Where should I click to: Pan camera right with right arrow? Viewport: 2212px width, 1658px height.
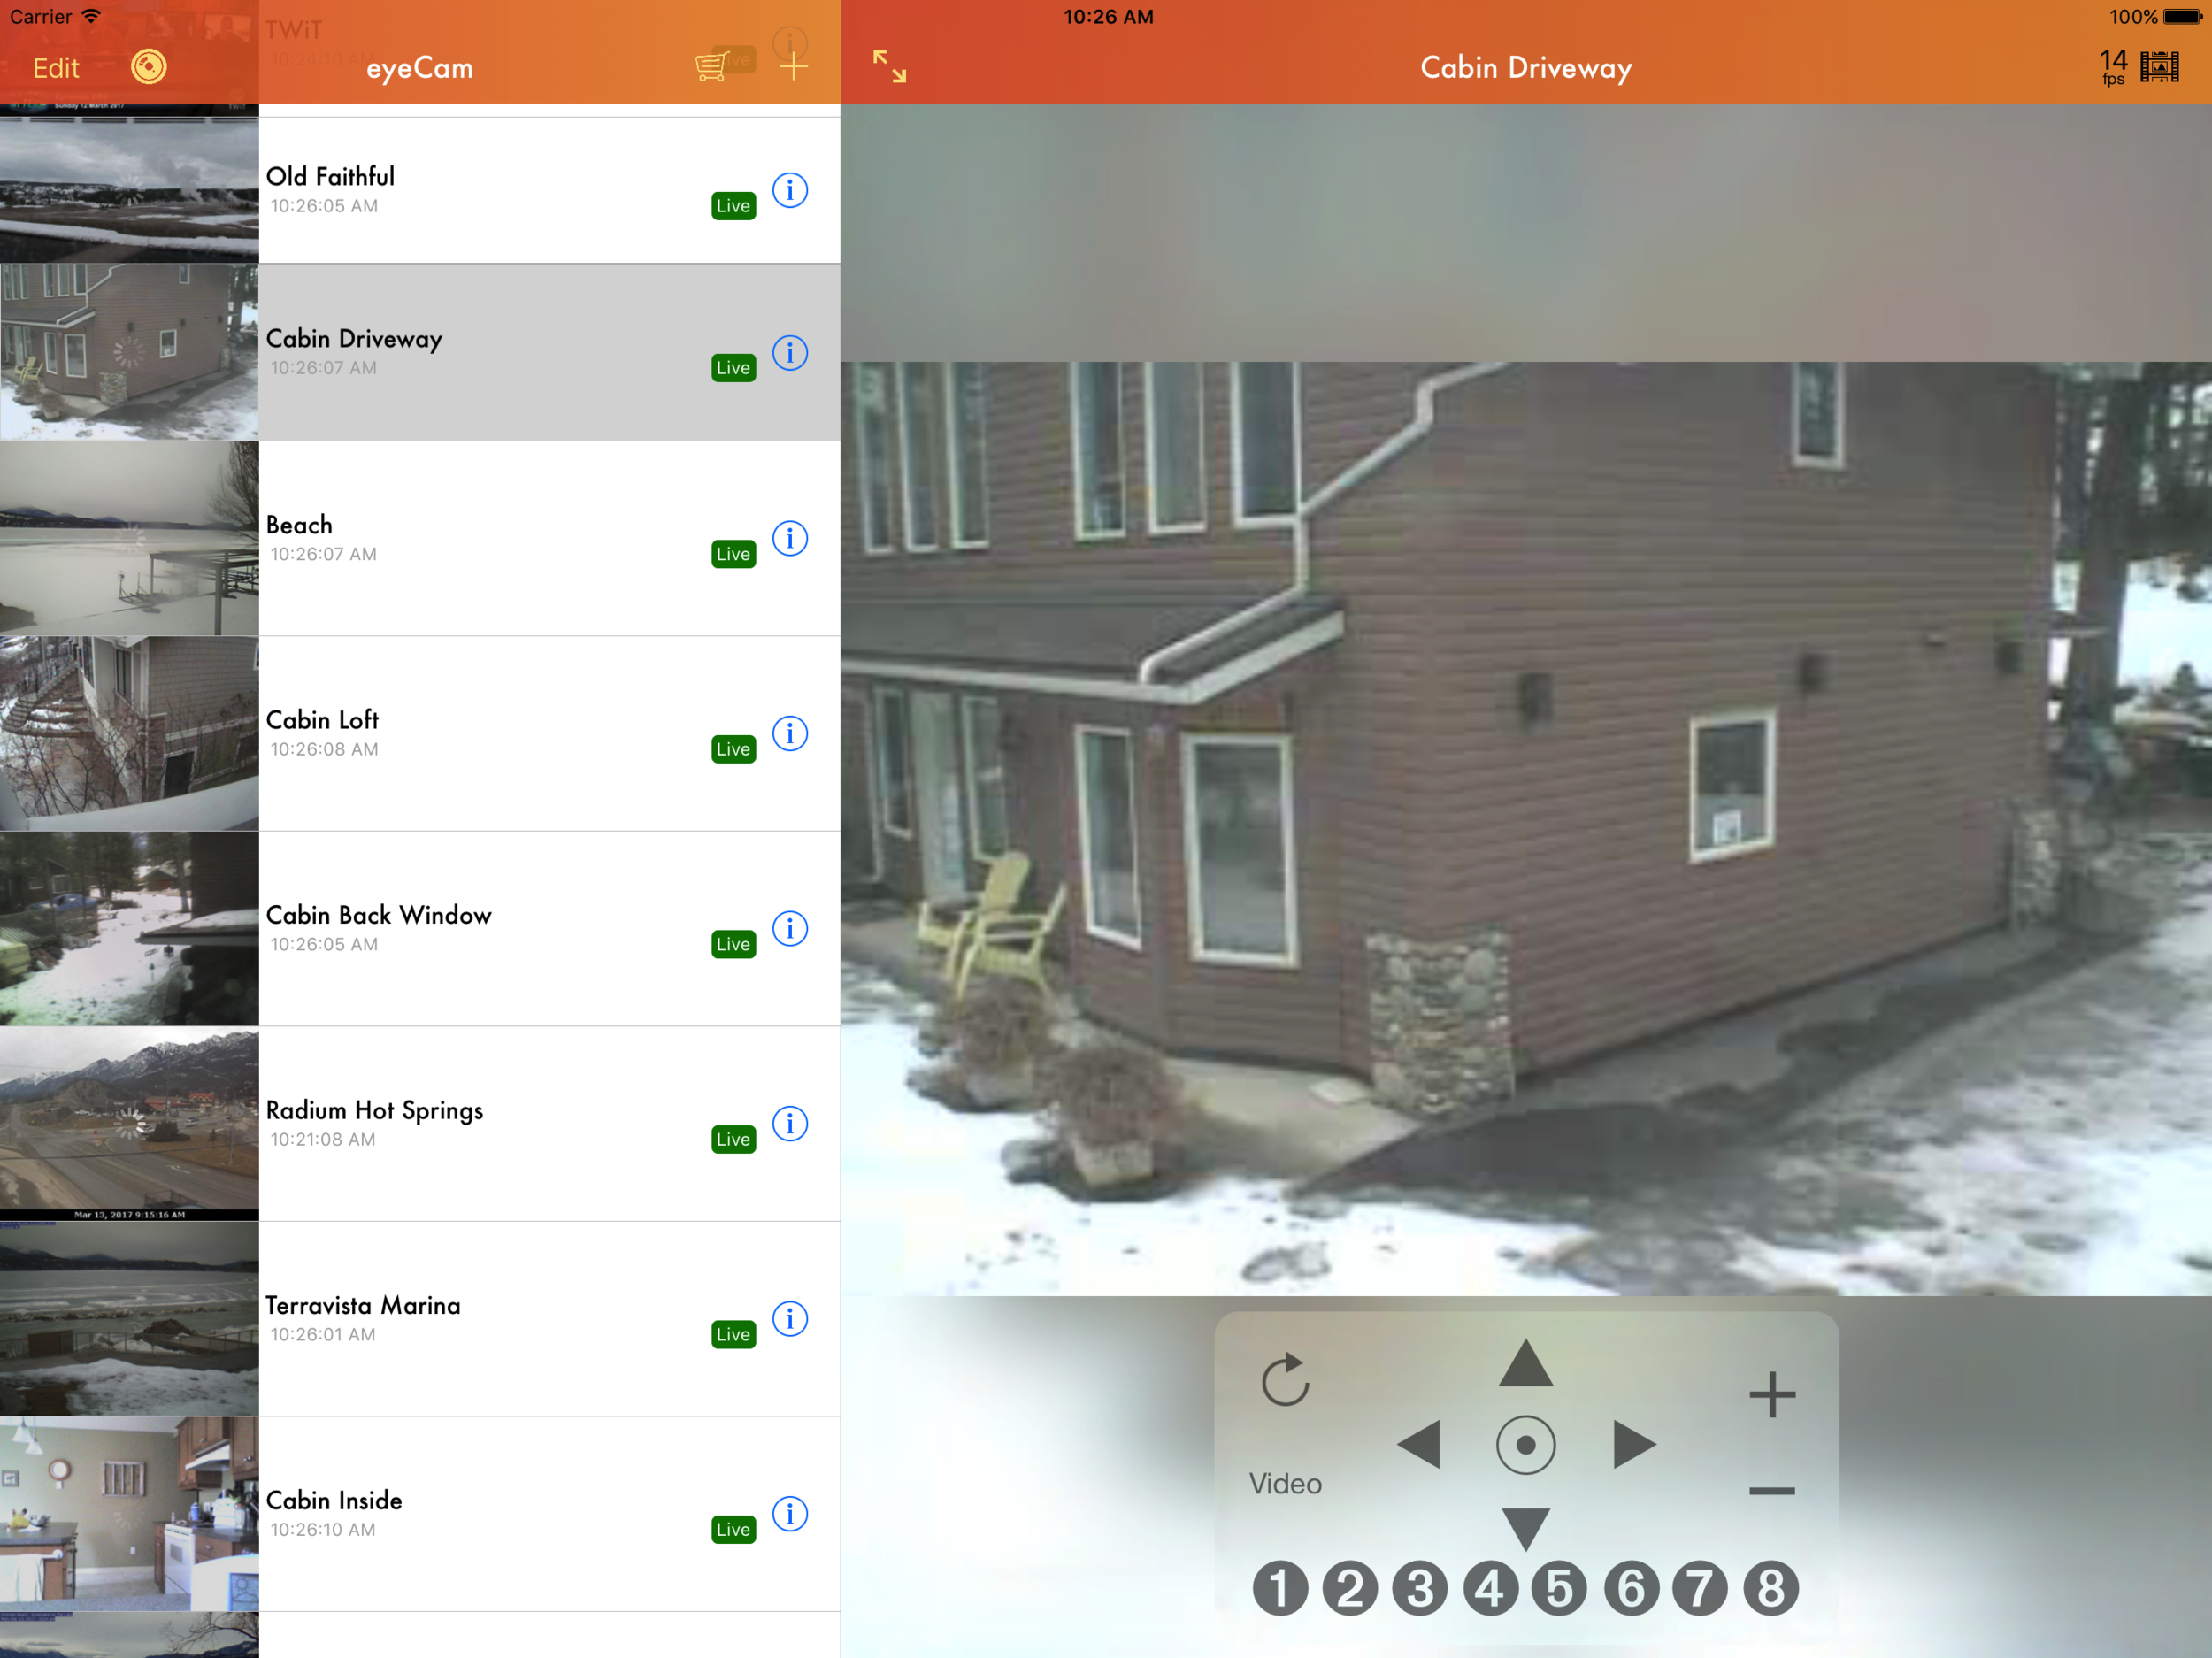(x=1634, y=1444)
